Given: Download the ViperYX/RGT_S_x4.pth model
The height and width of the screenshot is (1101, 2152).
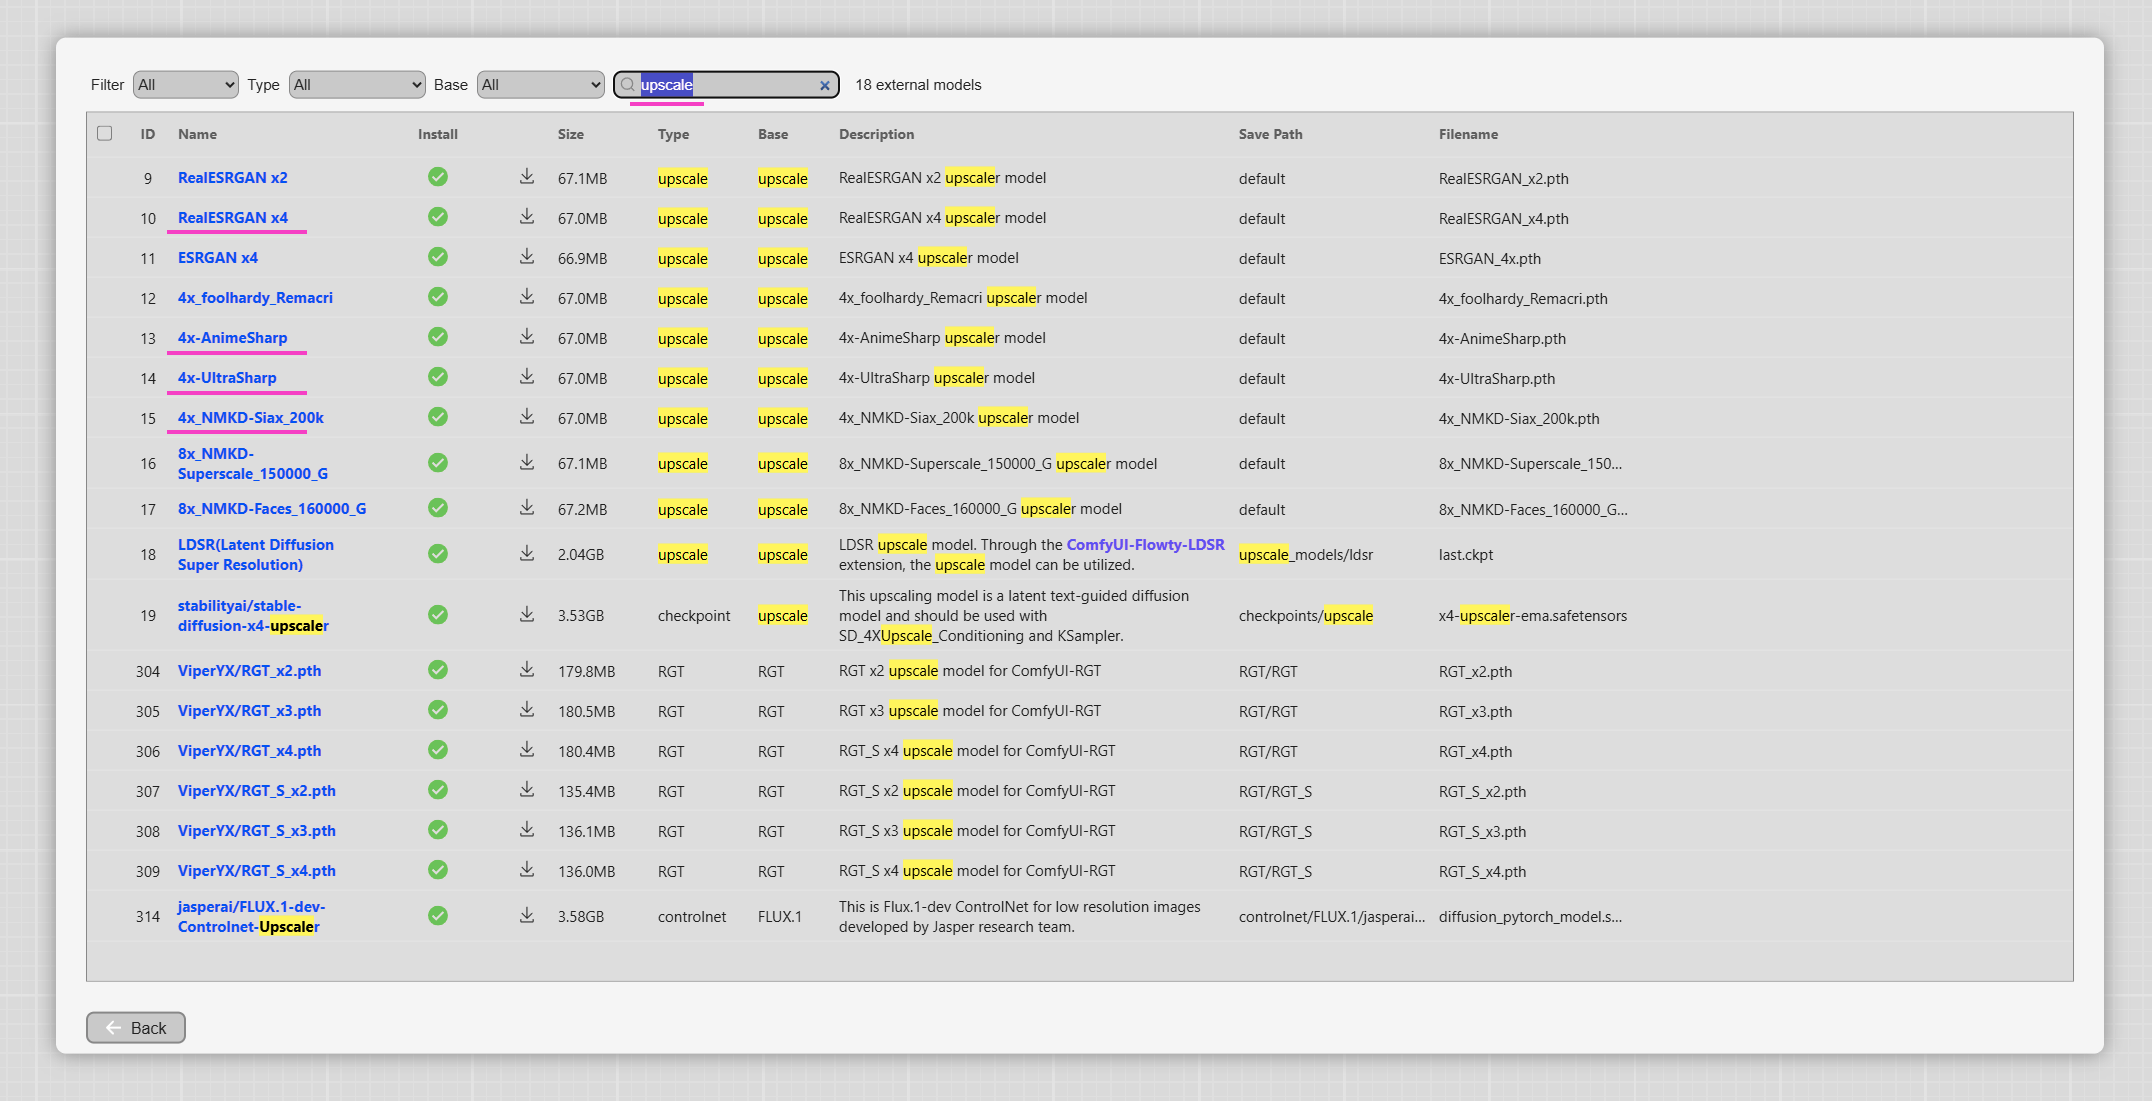Looking at the screenshot, I should point(527,870).
